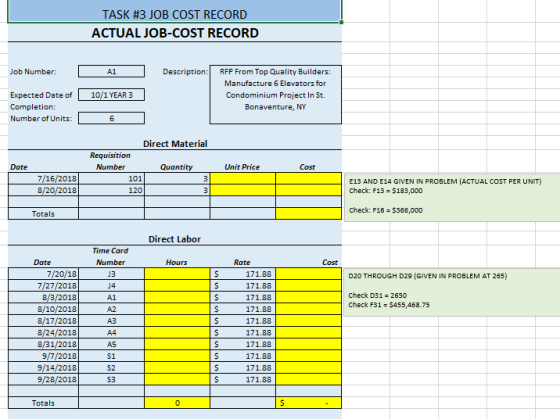Click the date cell 8/20/2018
Image resolution: width=560 pixels, height=419 pixels.
coord(43,190)
